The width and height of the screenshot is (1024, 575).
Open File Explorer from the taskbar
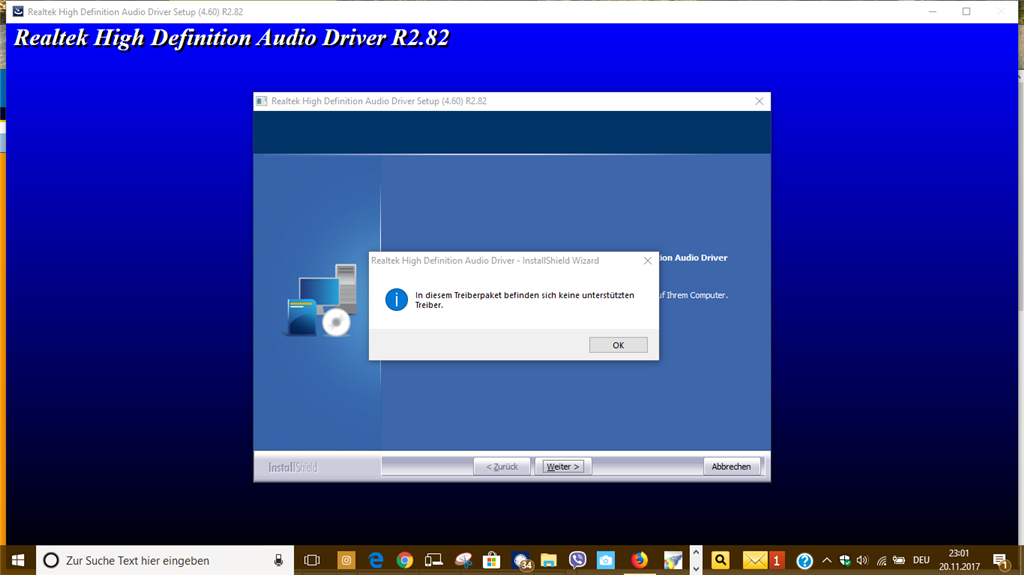pos(549,561)
